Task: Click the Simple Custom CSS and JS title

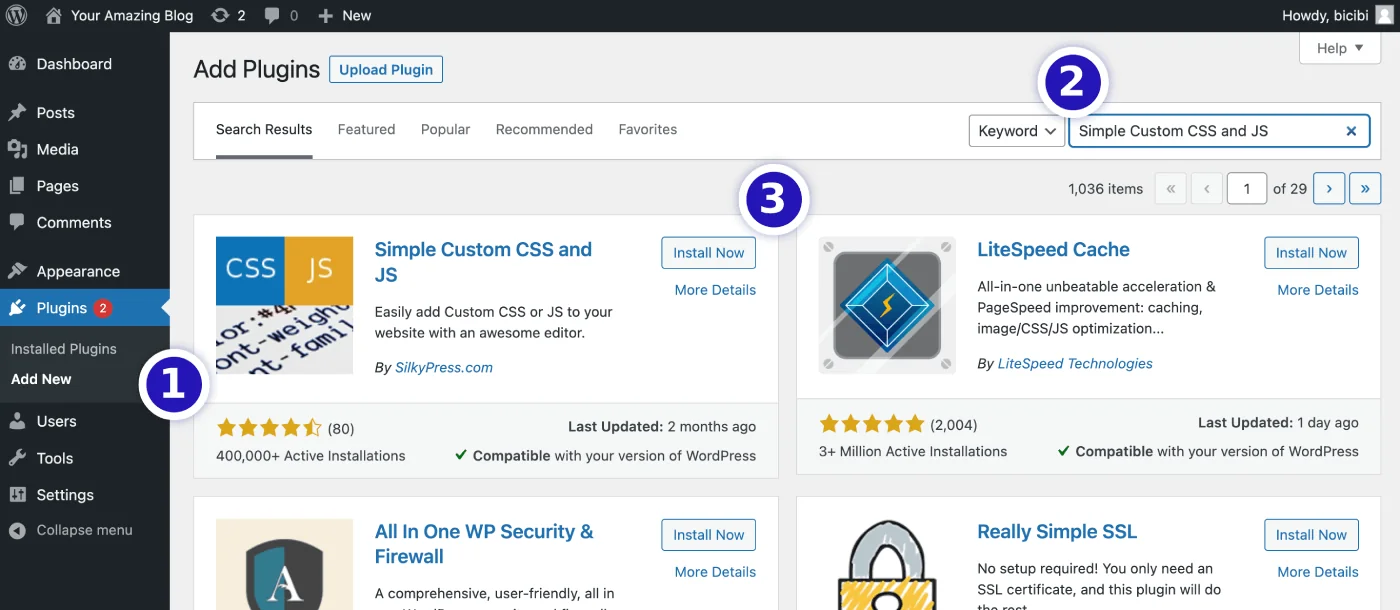Action: tap(483, 262)
